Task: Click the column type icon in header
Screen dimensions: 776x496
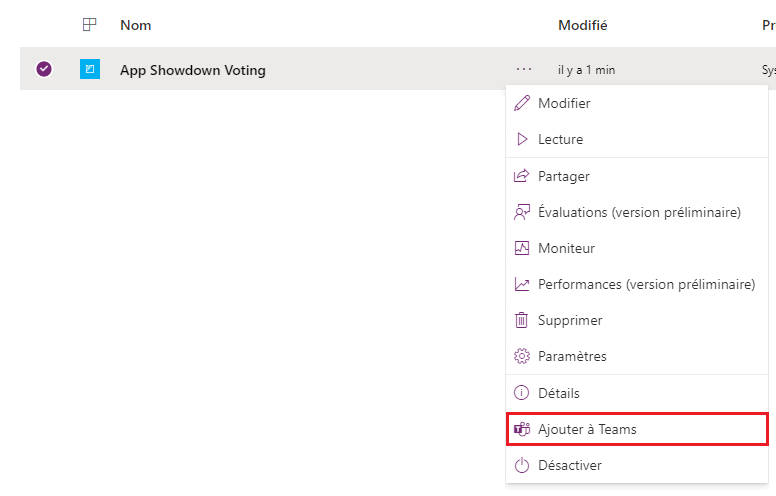Action: tap(90, 25)
